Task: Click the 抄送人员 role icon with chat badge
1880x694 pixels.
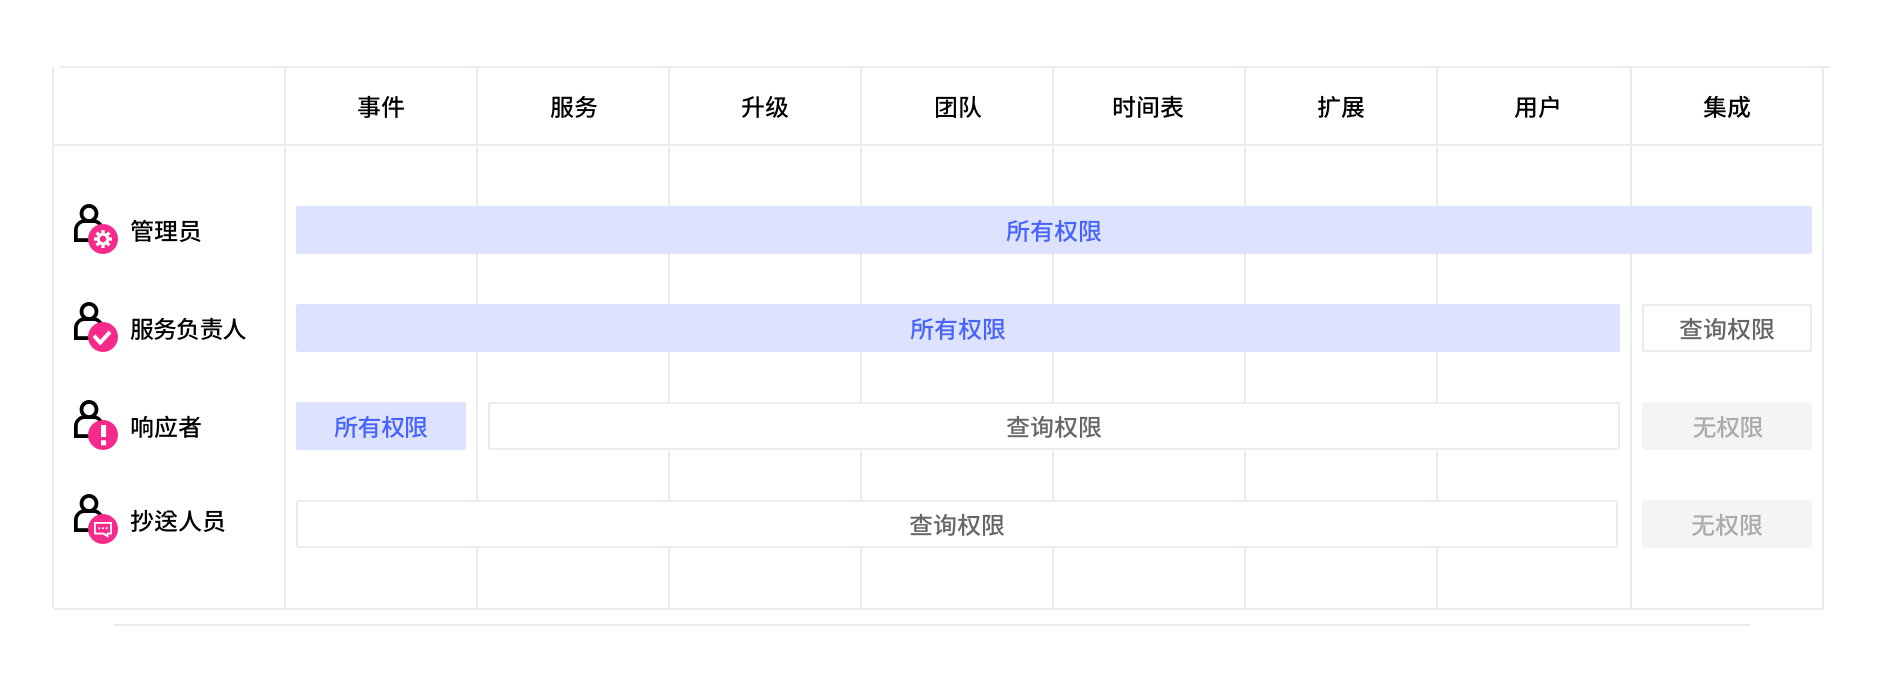Action: [95, 519]
